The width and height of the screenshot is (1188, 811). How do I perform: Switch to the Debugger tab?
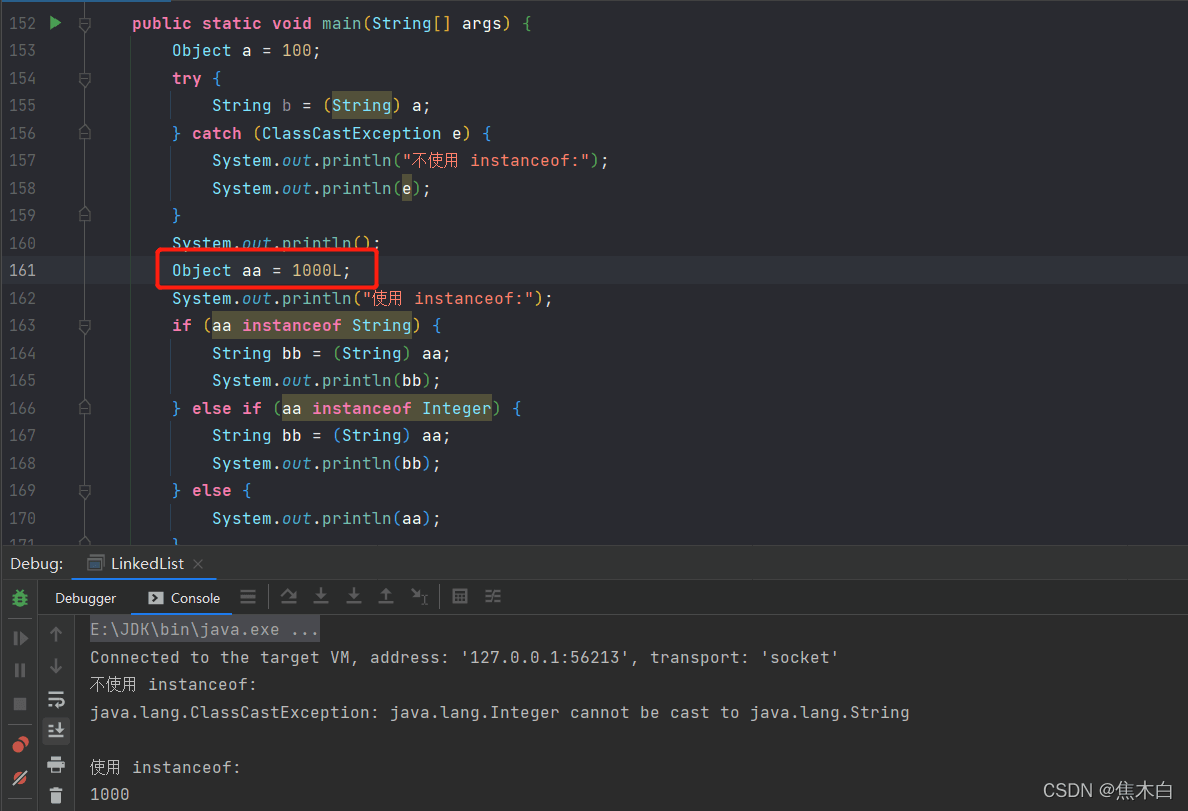pyautogui.click(x=86, y=598)
